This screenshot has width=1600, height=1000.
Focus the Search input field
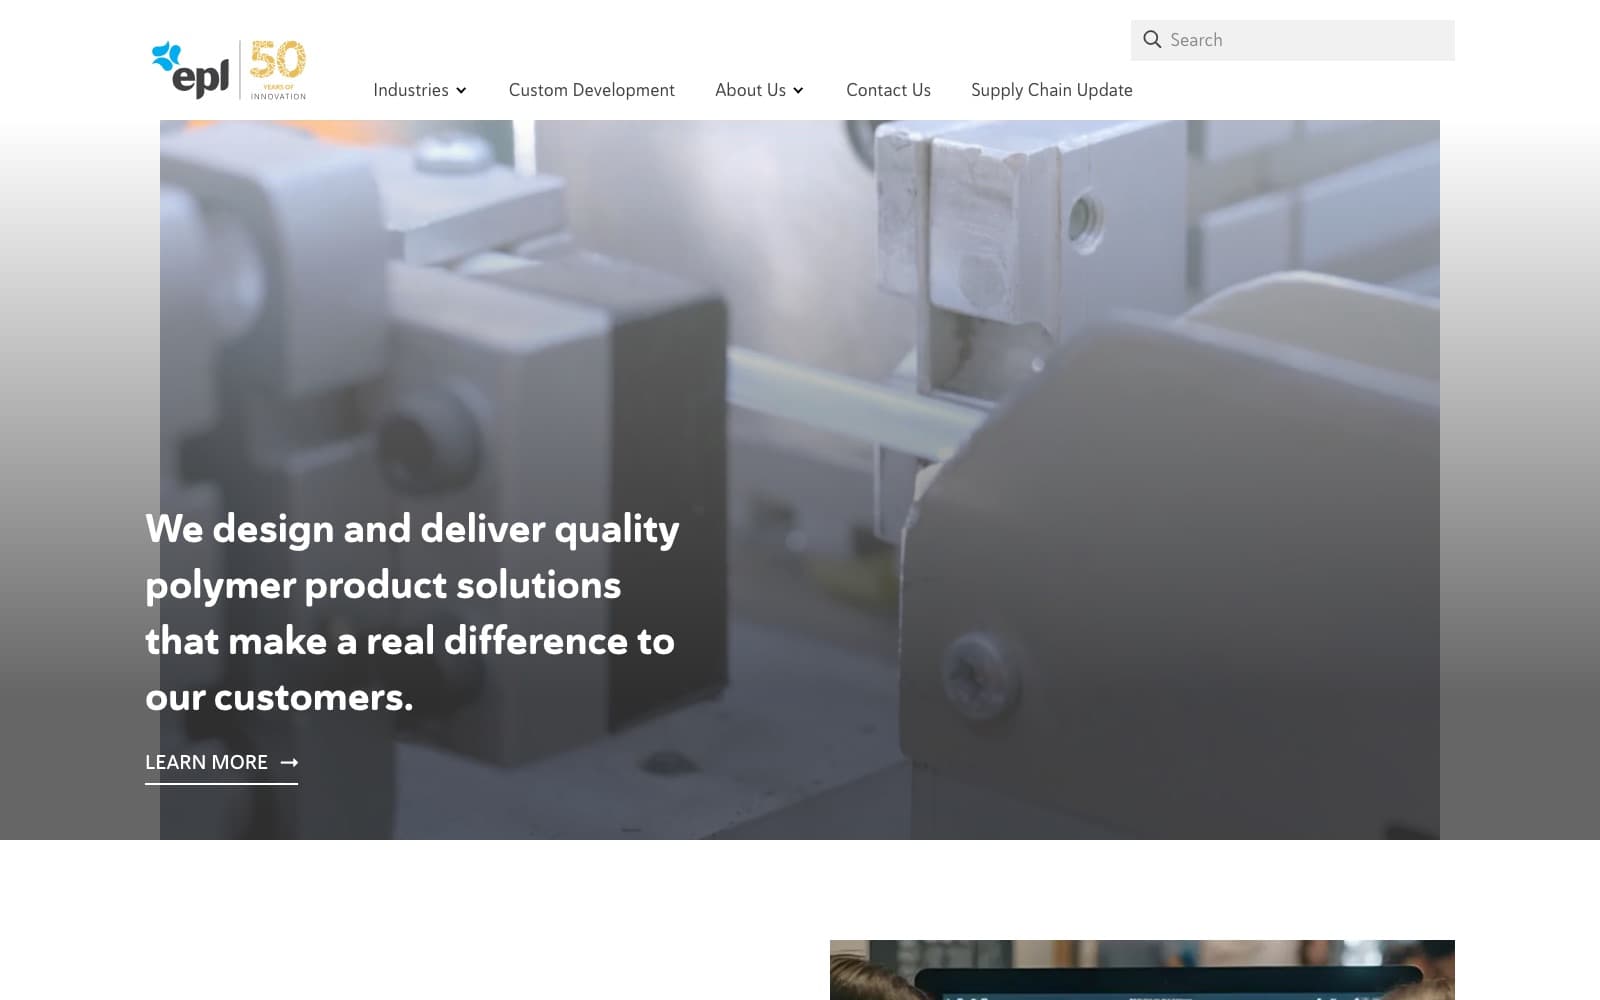coord(1293,40)
